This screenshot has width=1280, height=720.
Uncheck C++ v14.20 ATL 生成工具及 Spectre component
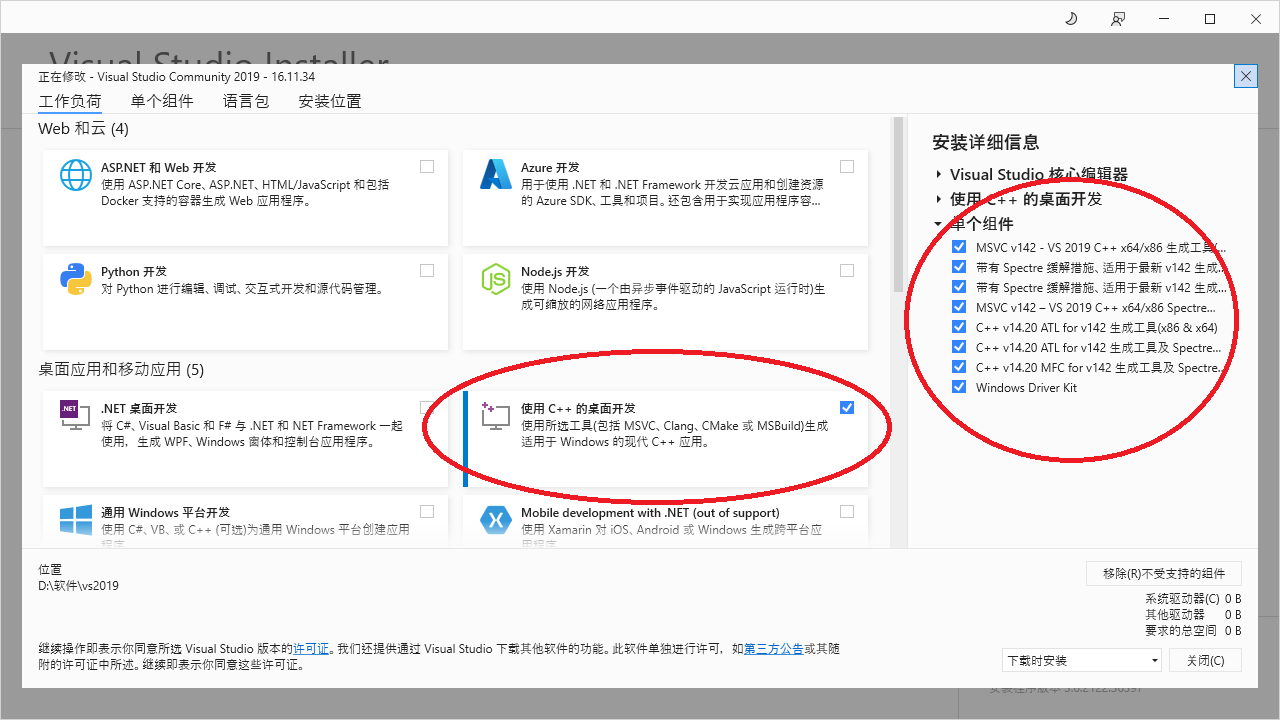click(x=959, y=347)
